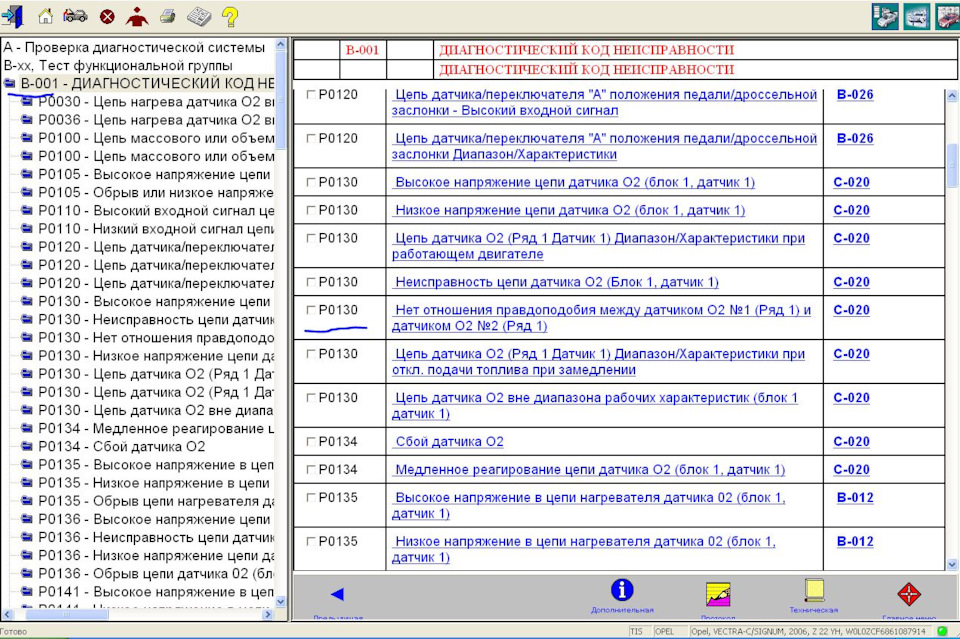Go to the Home page icon
This screenshot has height=639, width=960.
coord(45,16)
